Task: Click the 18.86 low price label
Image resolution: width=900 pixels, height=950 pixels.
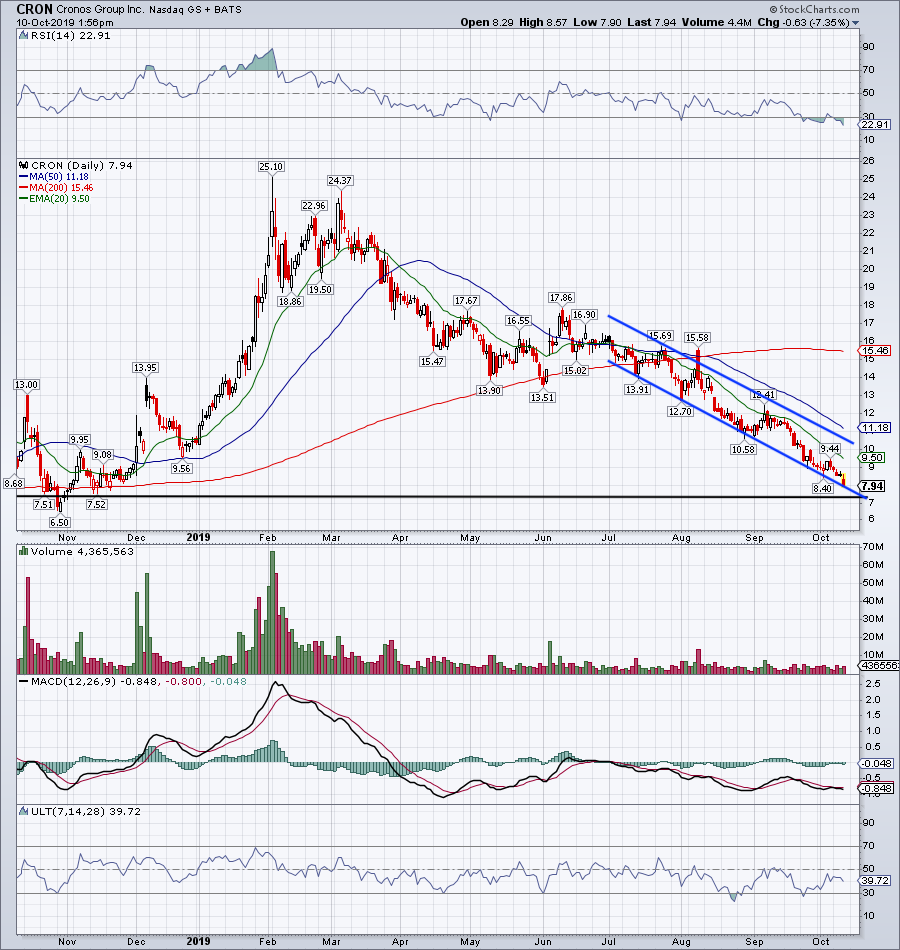Action: click(290, 301)
